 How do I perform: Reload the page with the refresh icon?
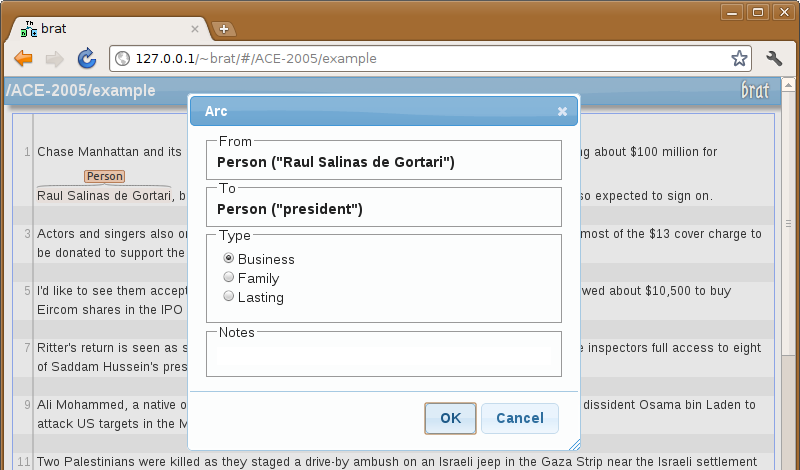87,58
